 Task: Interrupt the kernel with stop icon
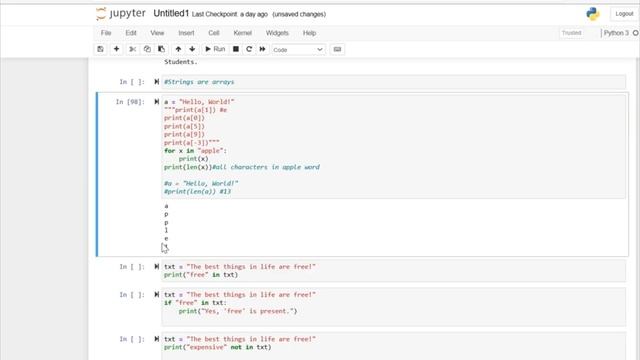click(x=236, y=49)
